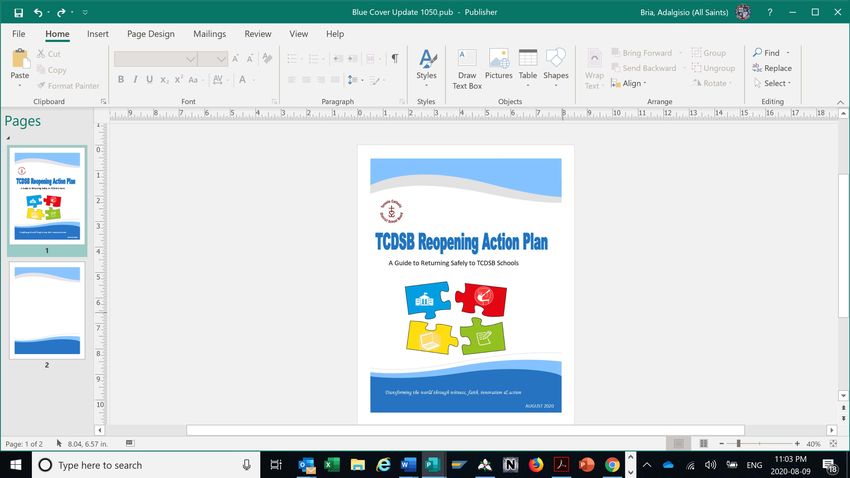Toggle Italic formatting

(x=135, y=79)
